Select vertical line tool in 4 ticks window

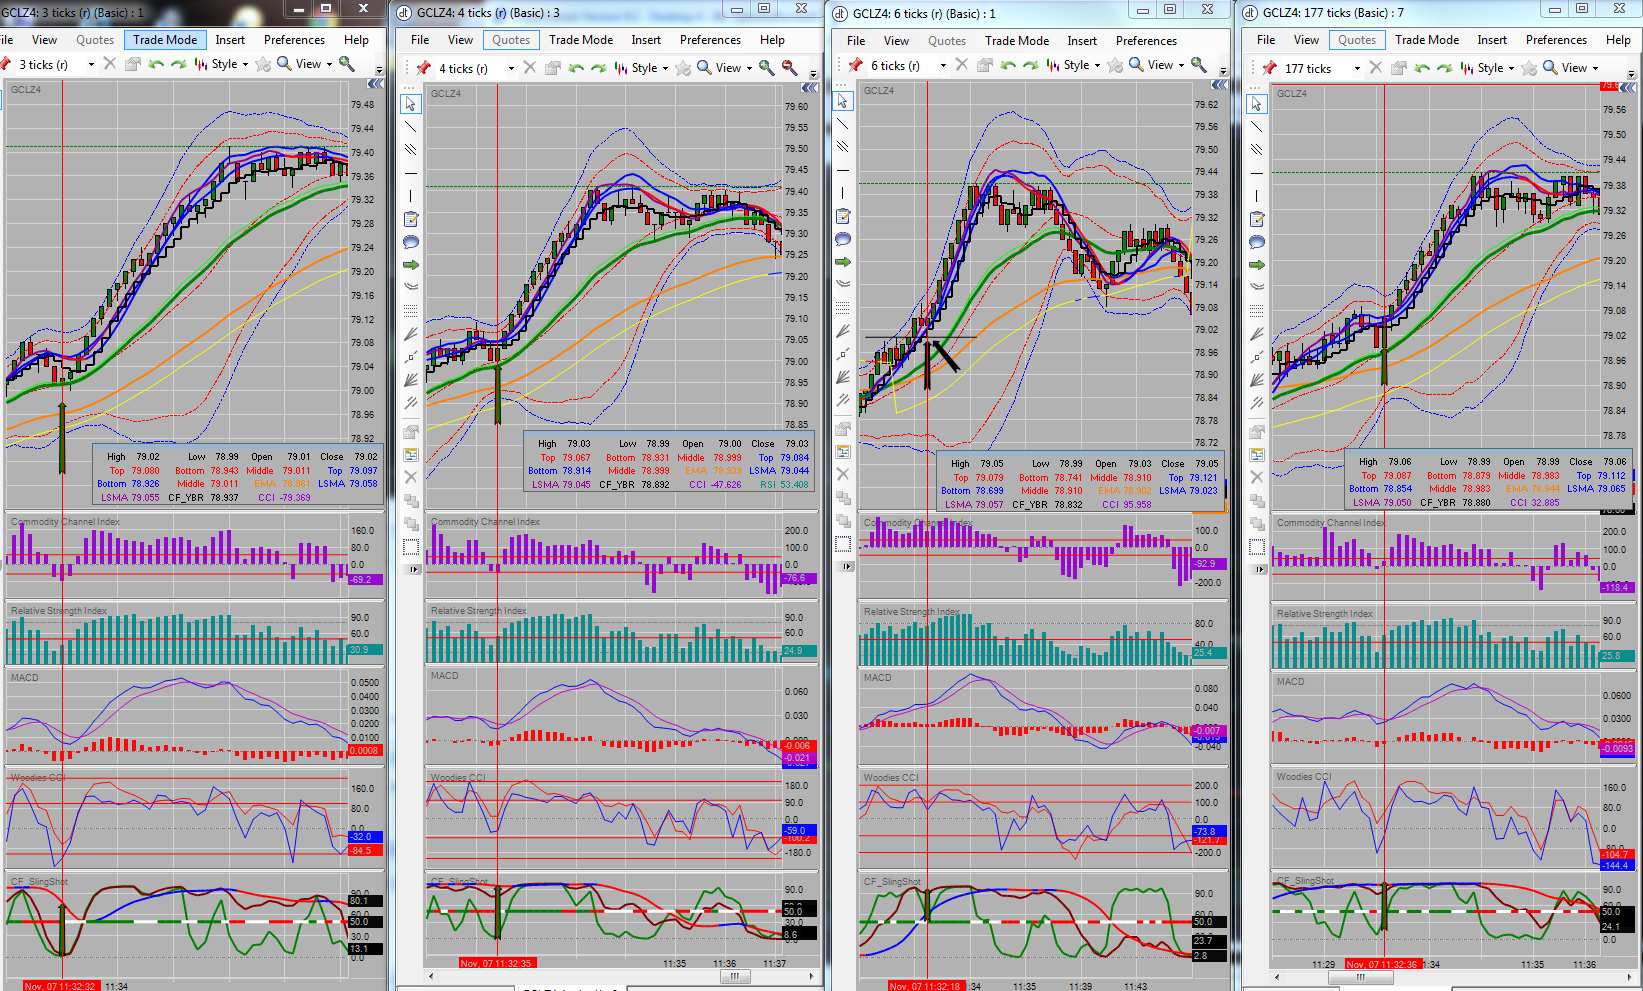[410, 196]
